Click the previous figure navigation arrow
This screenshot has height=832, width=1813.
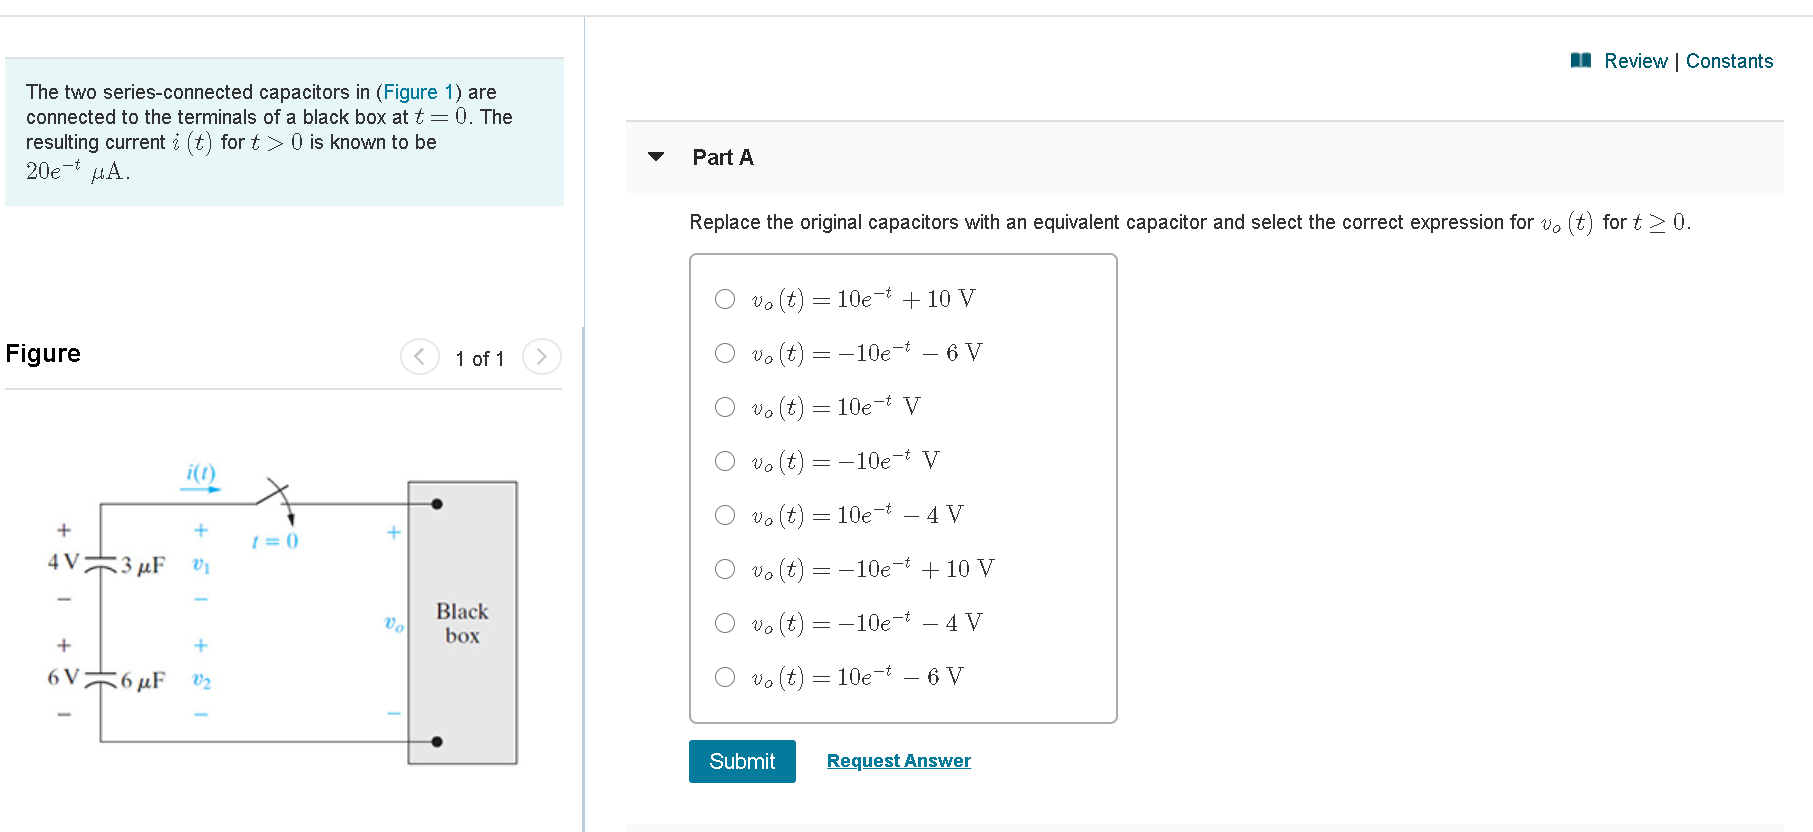click(419, 356)
